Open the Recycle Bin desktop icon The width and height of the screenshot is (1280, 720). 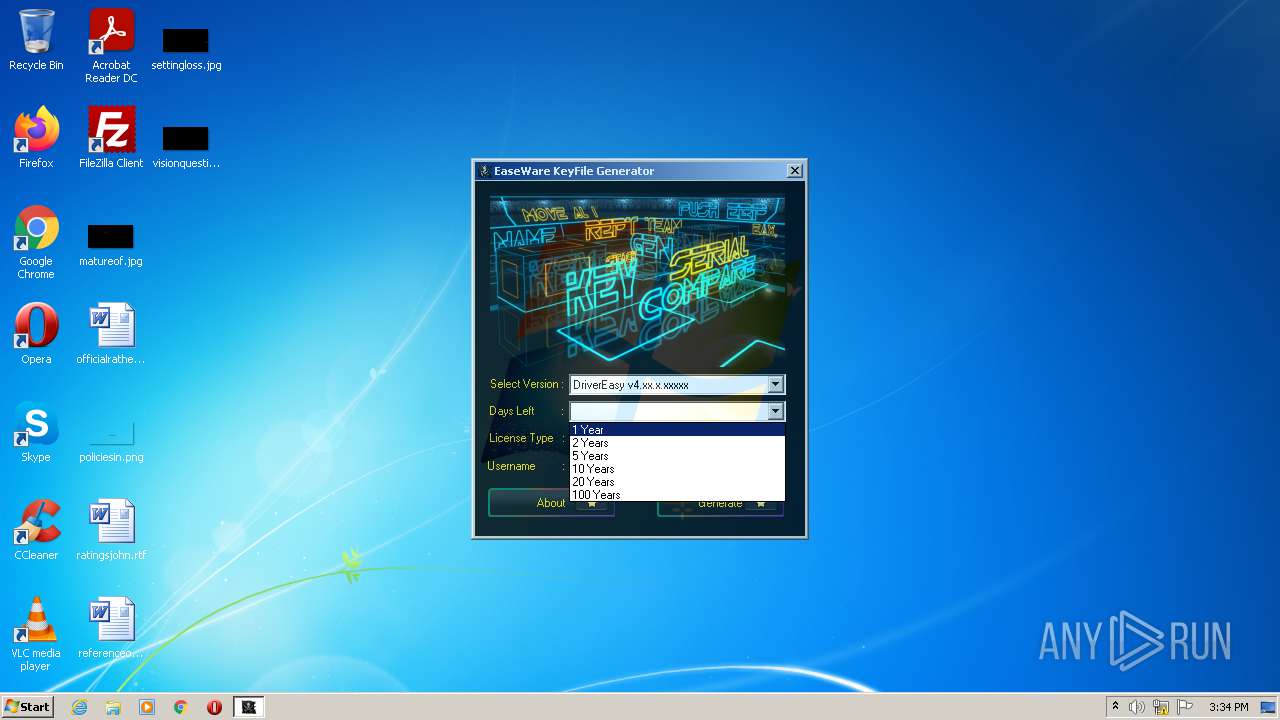(36, 40)
